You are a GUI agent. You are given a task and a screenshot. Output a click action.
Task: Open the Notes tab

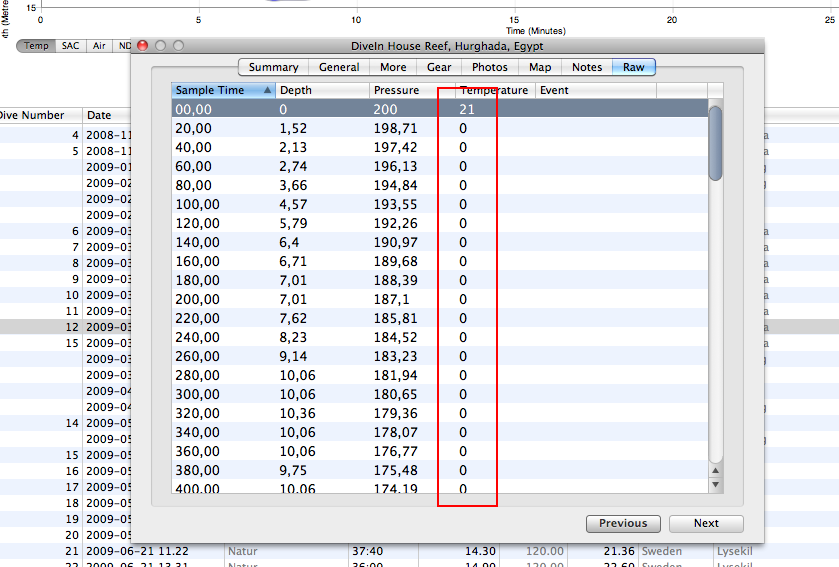(587, 67)
